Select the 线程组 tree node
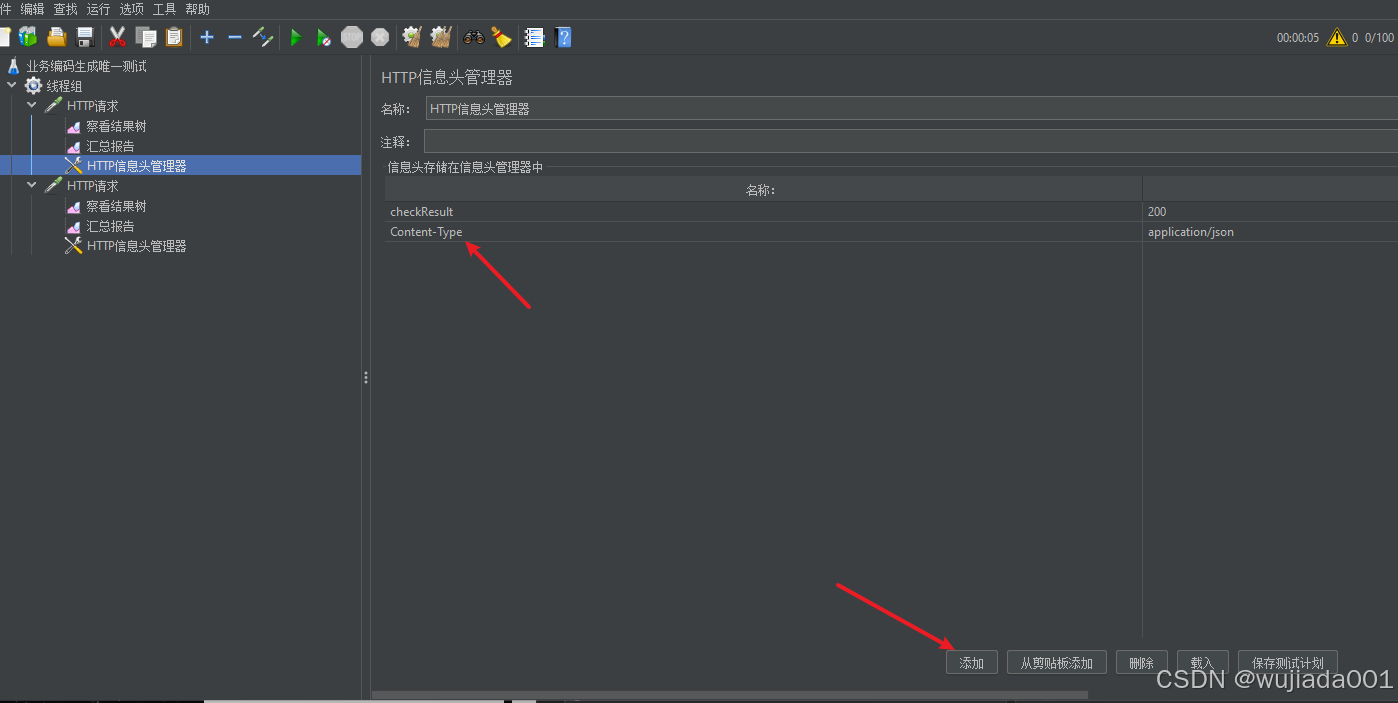Image resolution: width=1398 pixels, height=703 pixels. tap(64, 86)
